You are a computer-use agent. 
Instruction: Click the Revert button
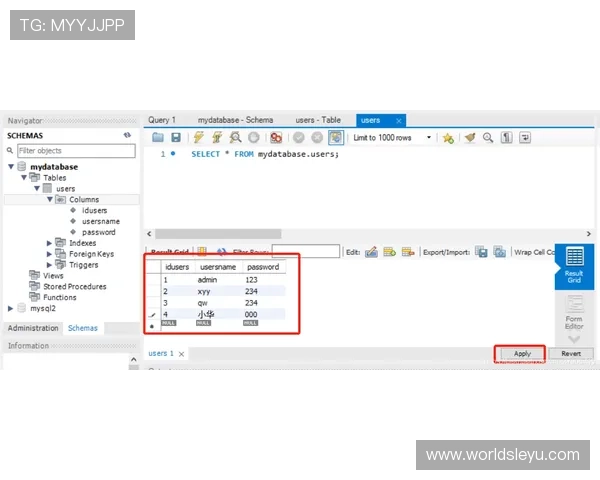point(570,354)
